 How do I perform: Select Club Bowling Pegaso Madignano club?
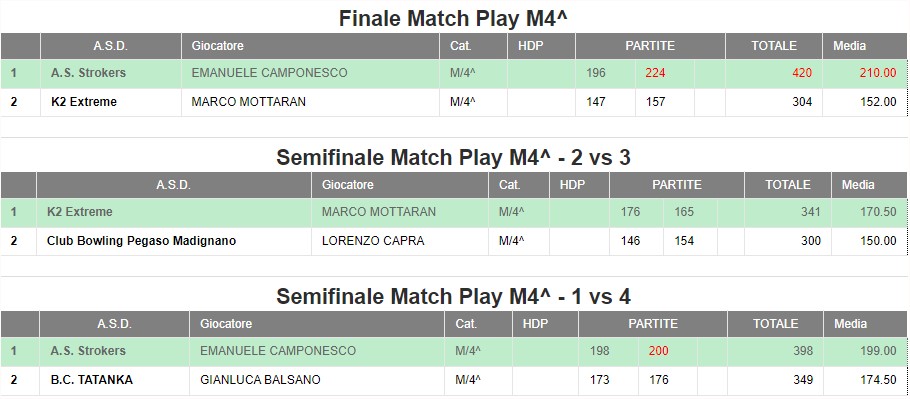coord(142,241)
